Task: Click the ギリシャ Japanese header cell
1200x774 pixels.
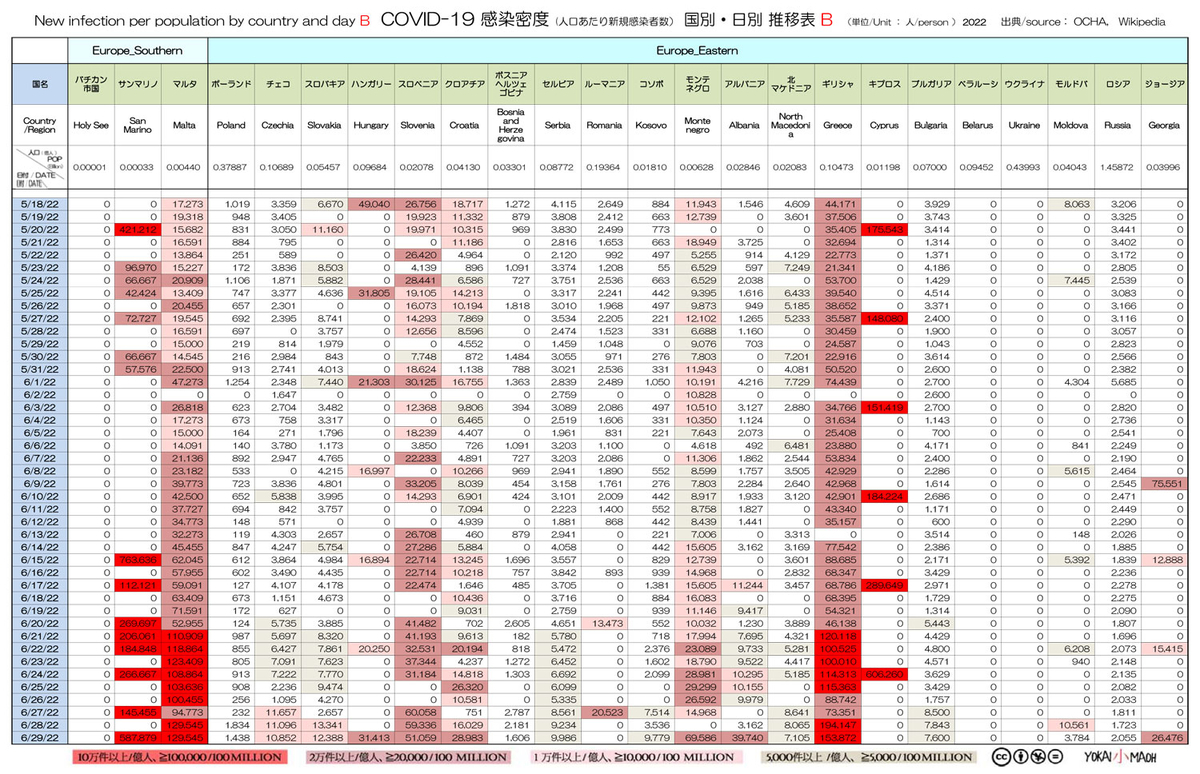Action: tap(837, 86)
